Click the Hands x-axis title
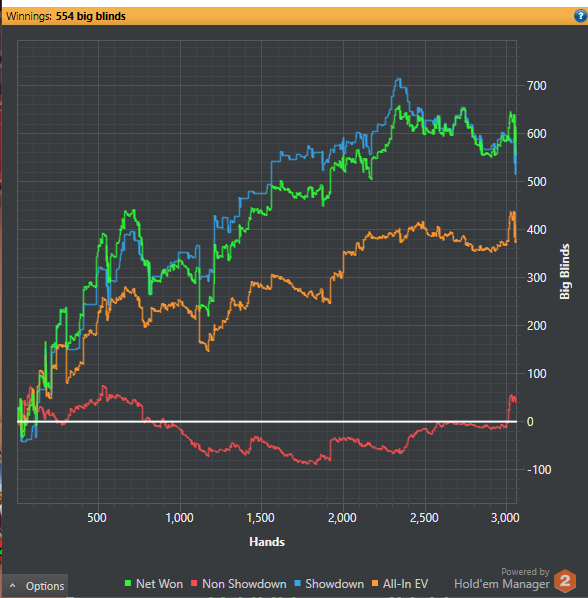Image resolution: width=588 pixels, height=598 pixels. [267, 542]
